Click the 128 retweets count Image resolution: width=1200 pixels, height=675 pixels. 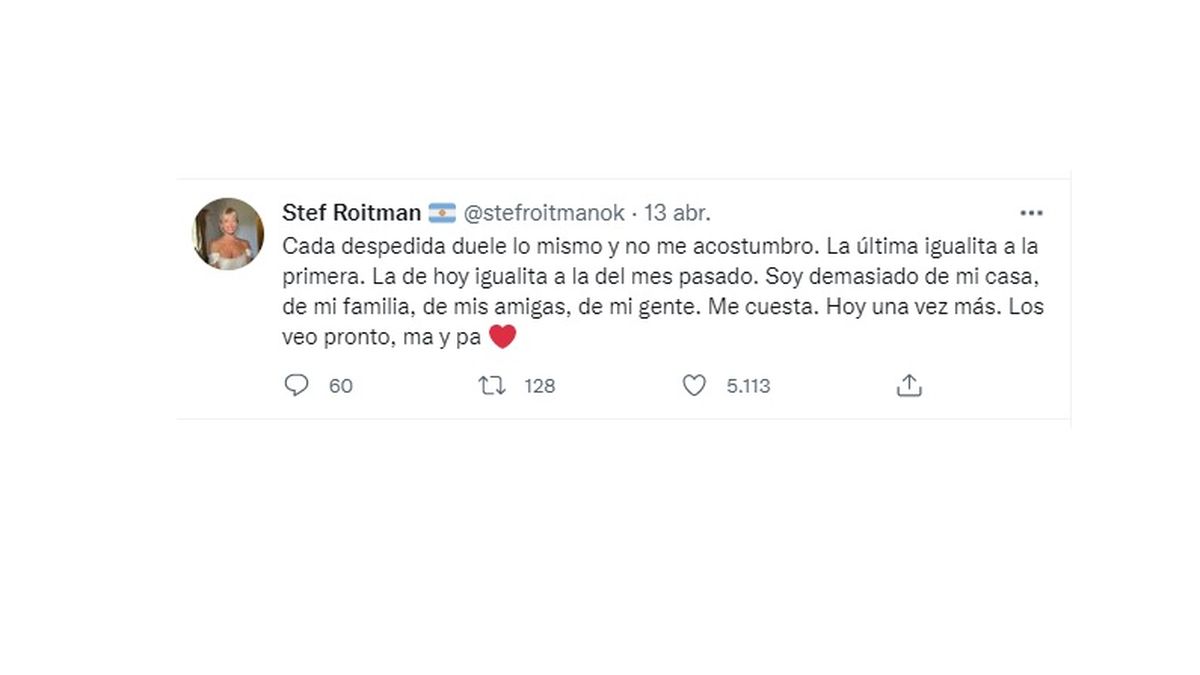539,386
